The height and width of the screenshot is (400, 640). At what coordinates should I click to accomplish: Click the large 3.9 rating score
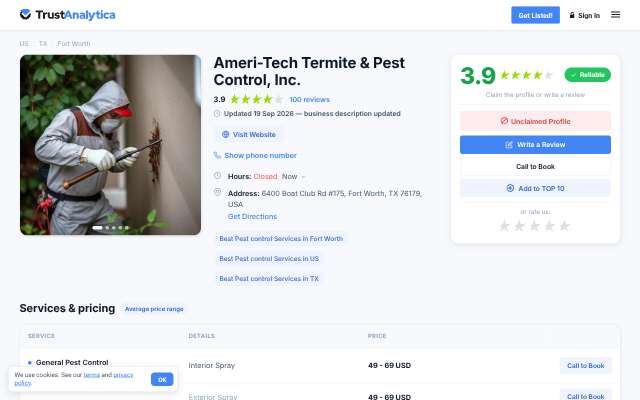(x=478, y=76)
